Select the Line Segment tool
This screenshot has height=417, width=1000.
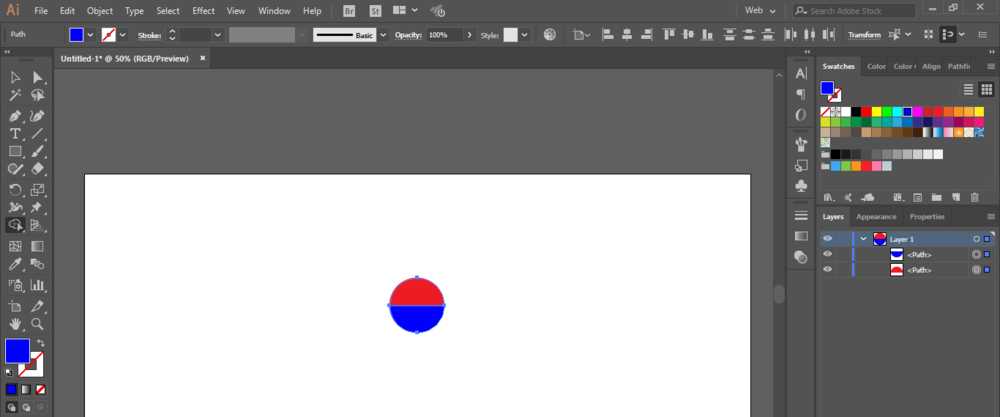(x=38, y=134)
